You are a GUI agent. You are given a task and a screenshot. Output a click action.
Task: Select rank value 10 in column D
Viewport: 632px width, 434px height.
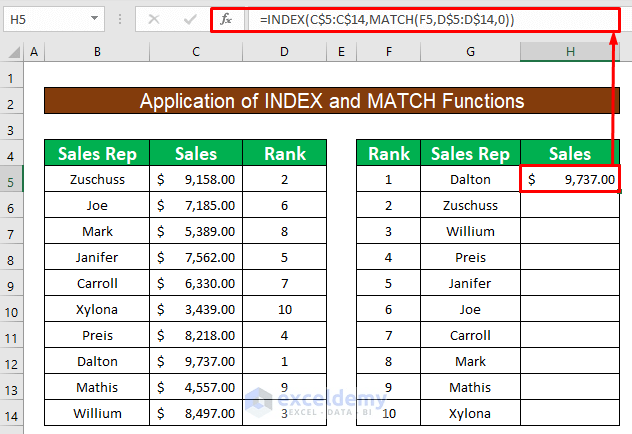click(285, 309)
